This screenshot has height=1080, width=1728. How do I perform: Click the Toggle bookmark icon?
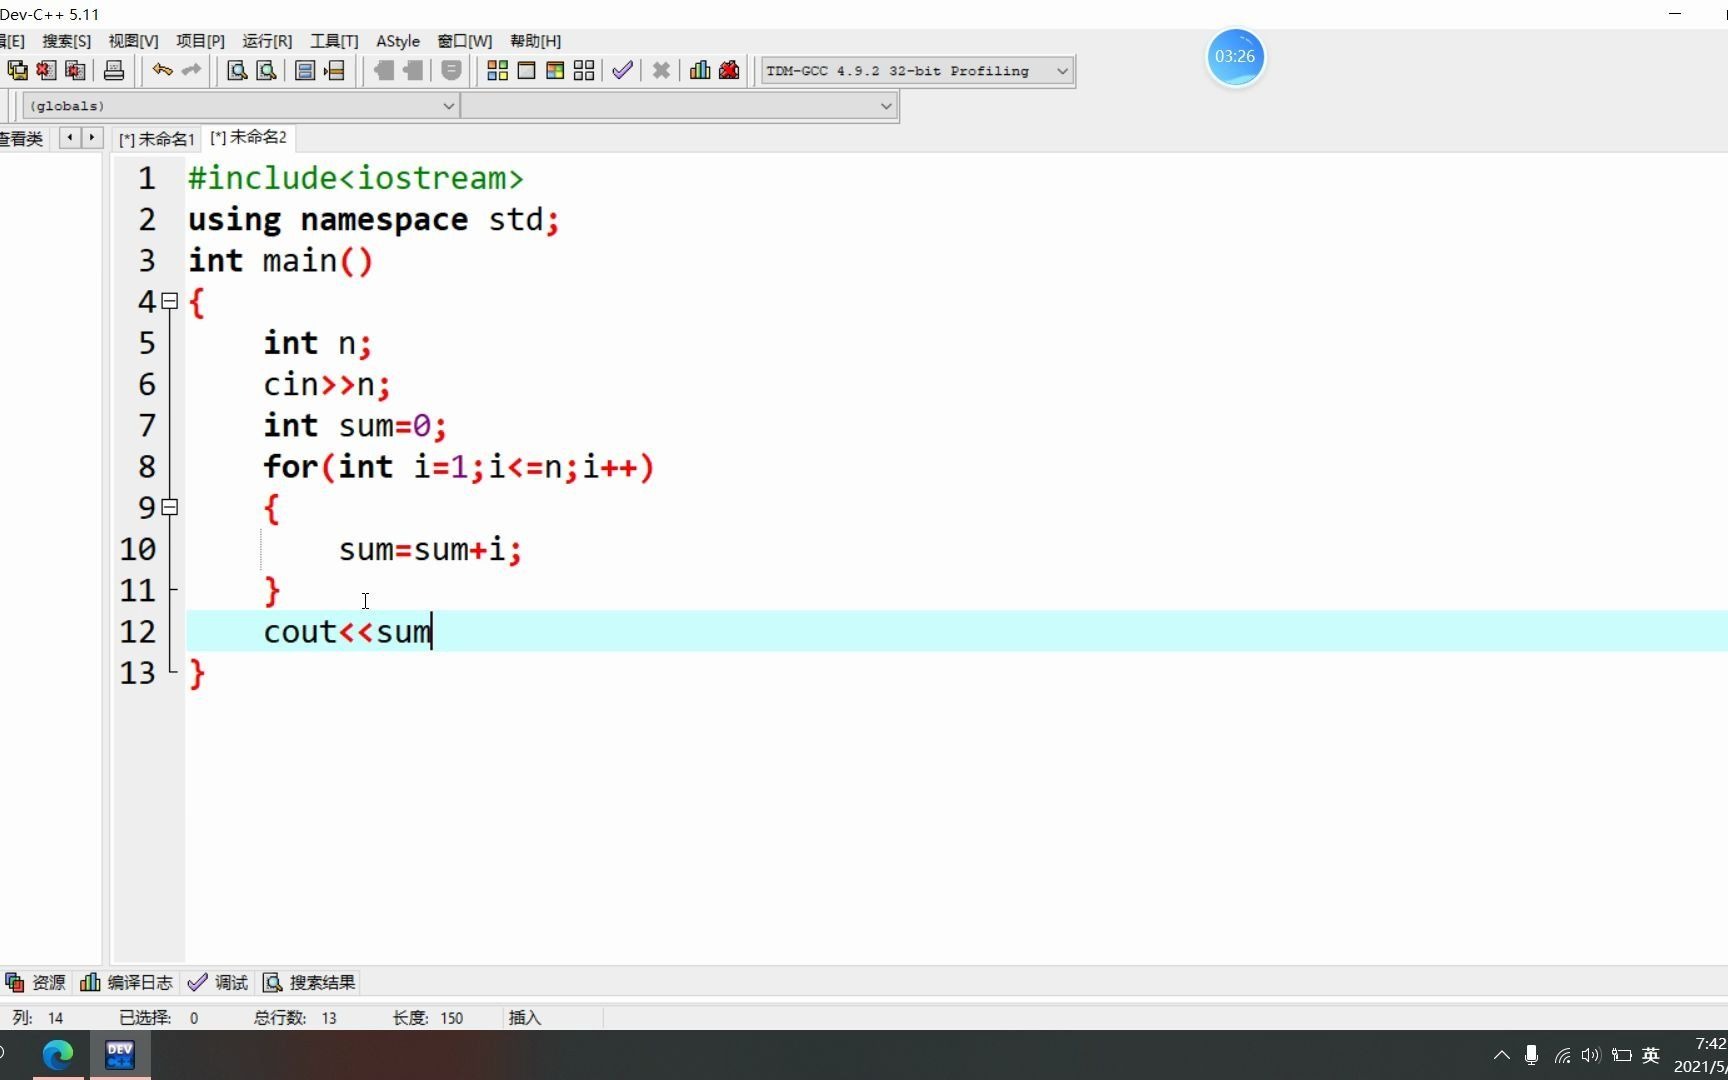(451, 70)
